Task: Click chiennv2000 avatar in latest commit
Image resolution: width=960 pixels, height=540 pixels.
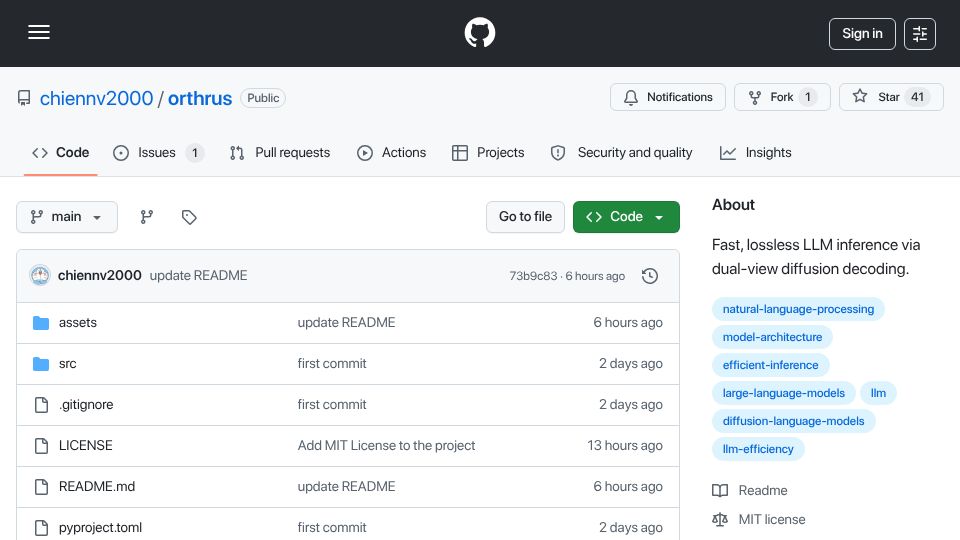Action: 40,276
